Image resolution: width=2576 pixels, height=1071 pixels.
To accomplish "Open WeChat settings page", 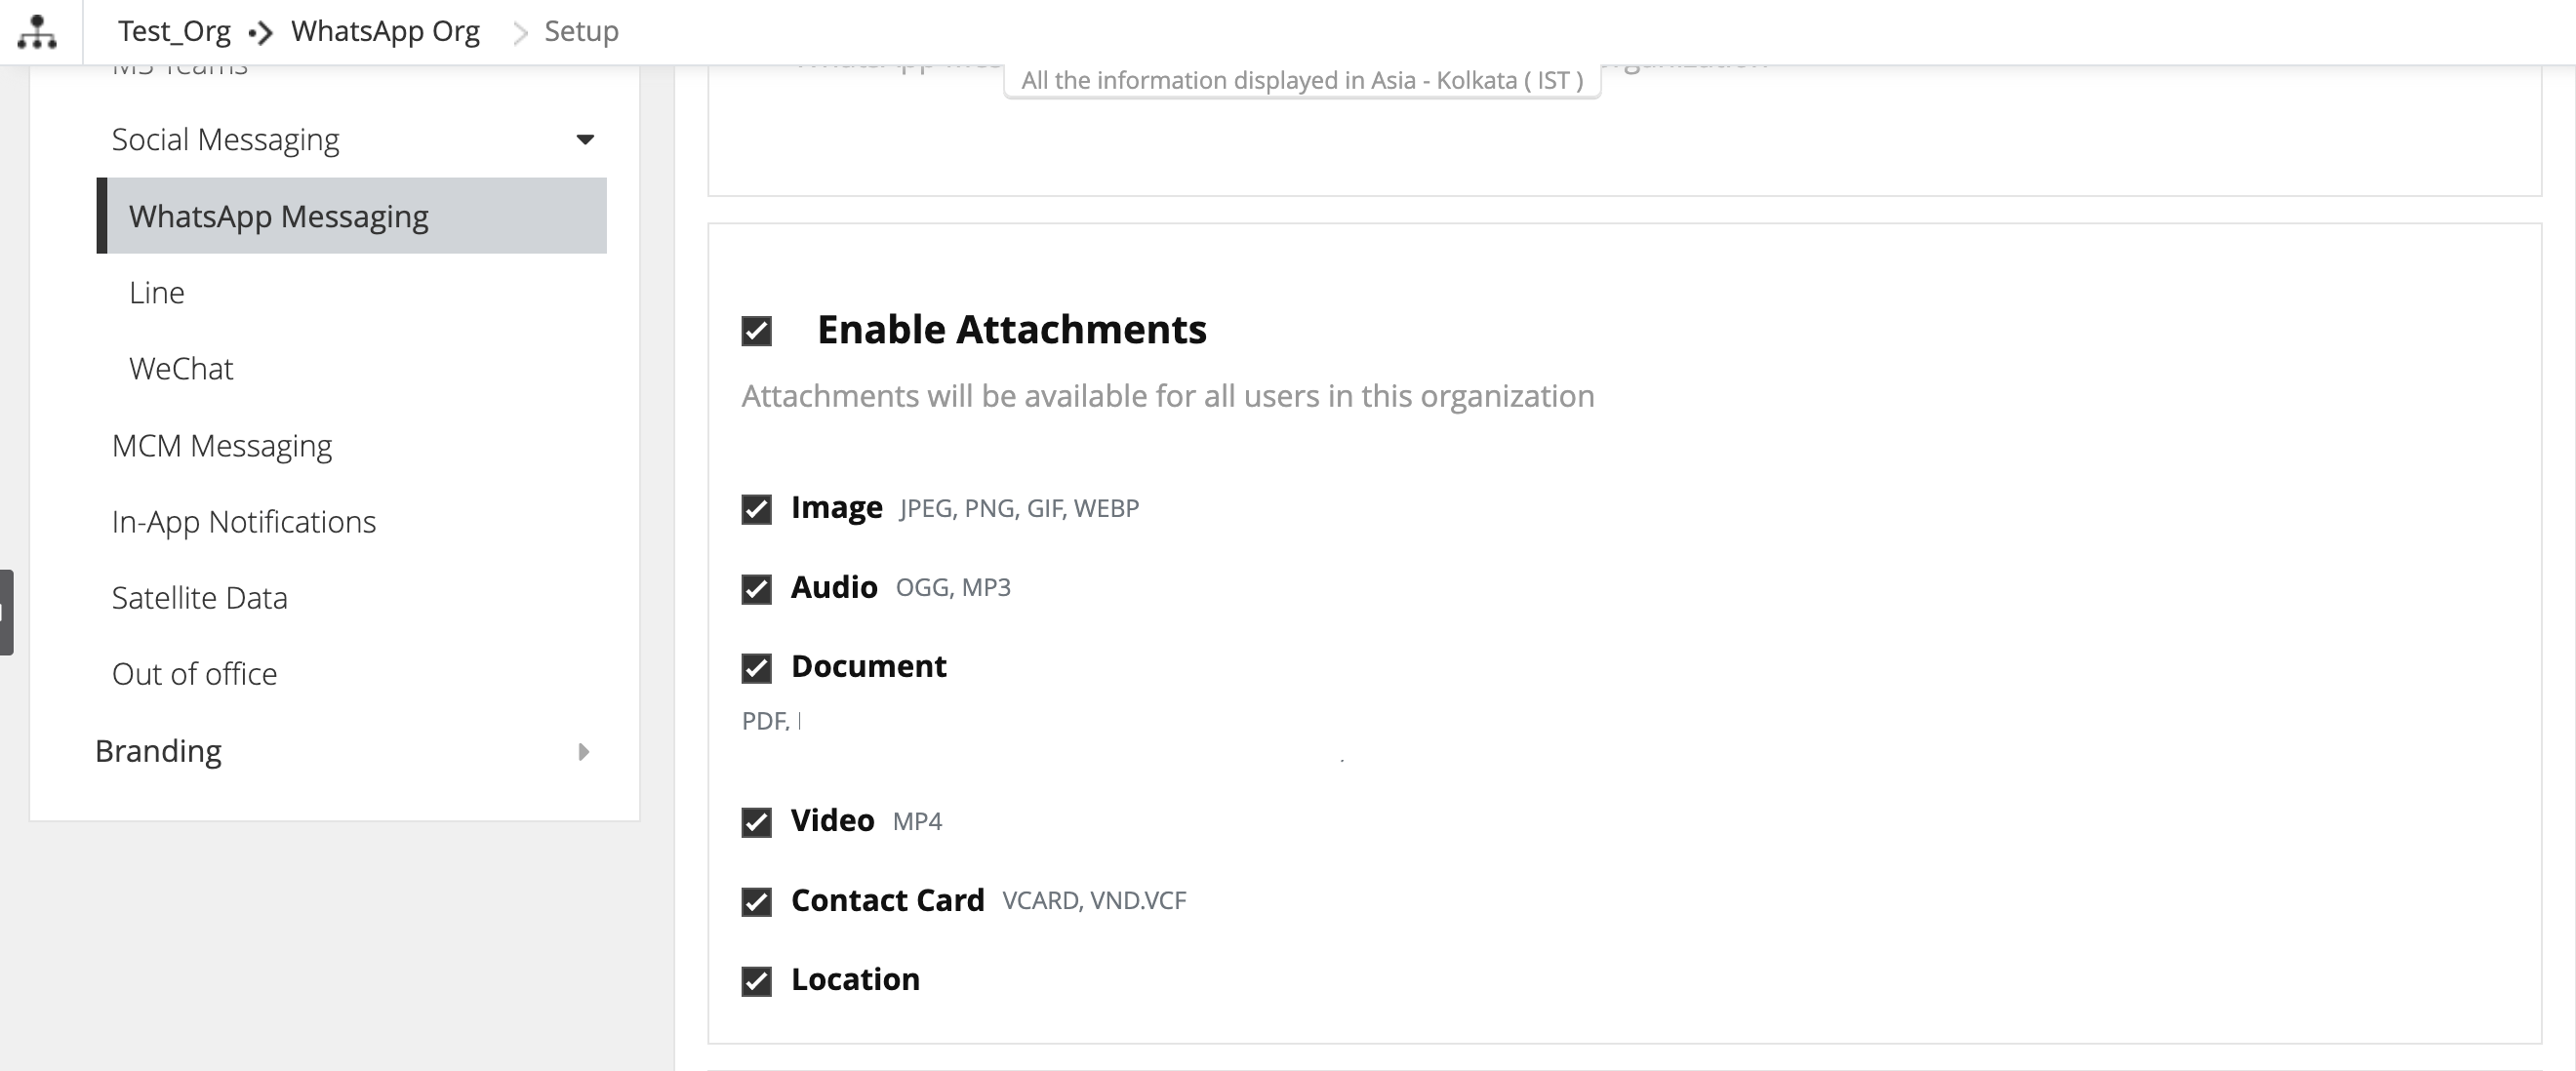I will [x=181, y=369].
